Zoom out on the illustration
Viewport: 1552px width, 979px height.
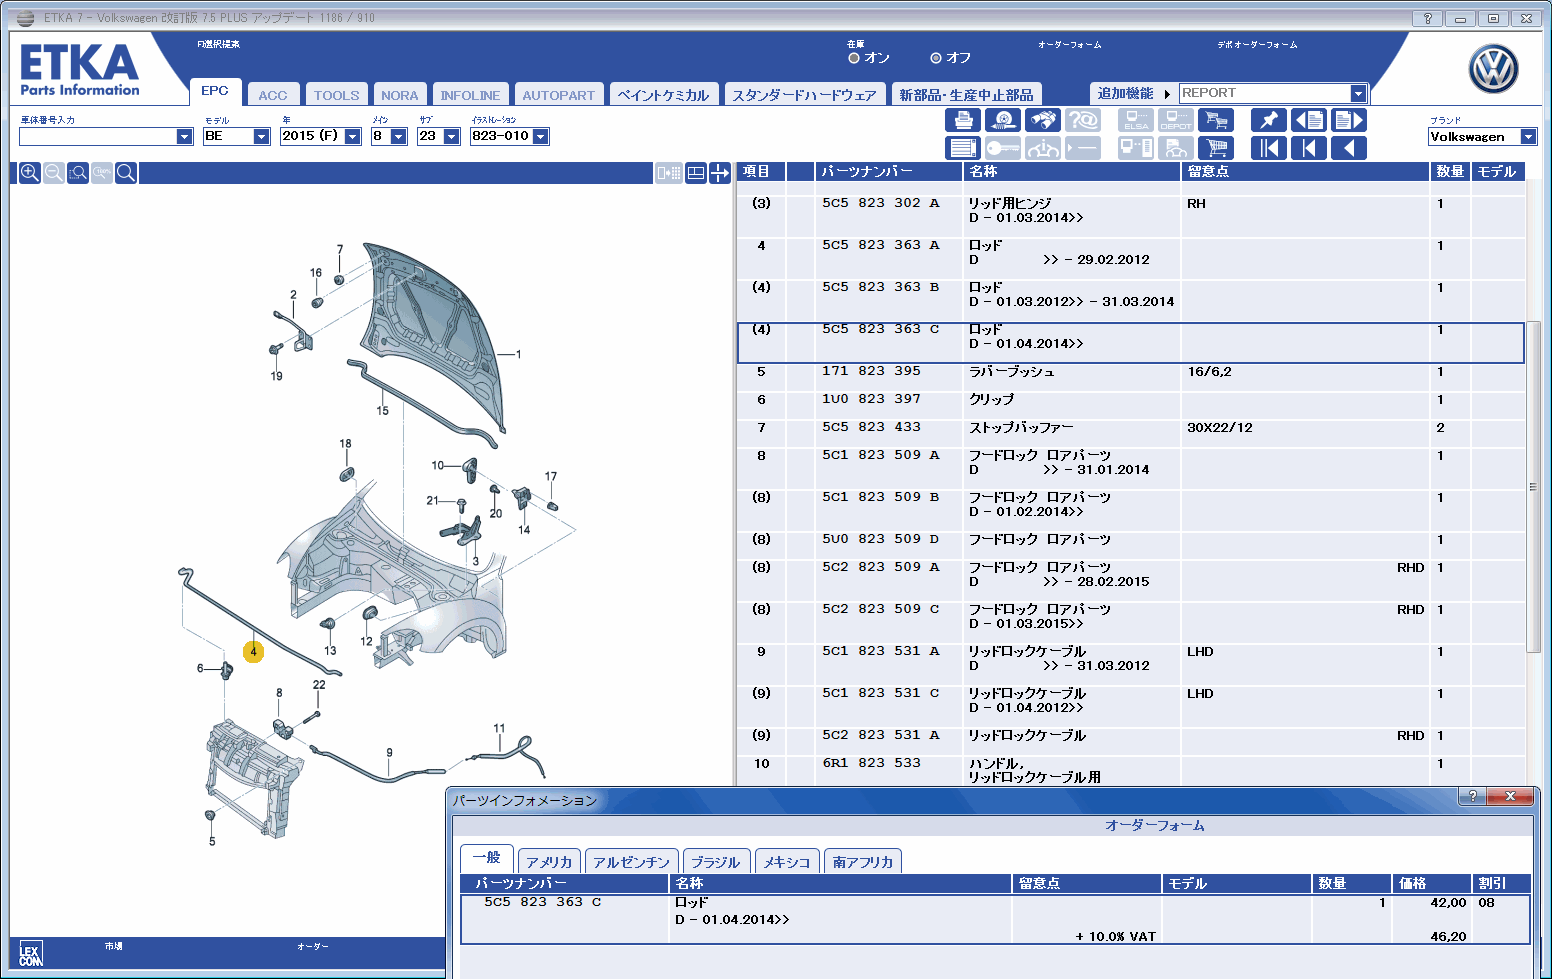point(54,173)
